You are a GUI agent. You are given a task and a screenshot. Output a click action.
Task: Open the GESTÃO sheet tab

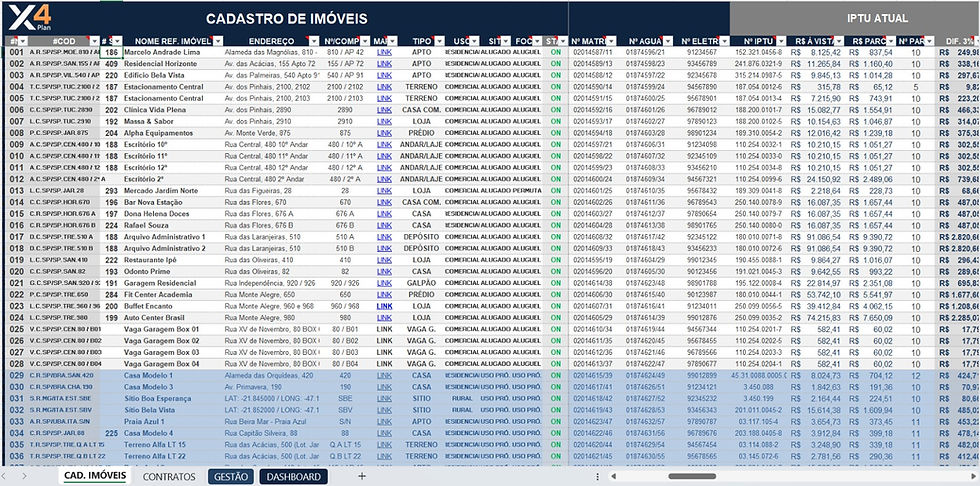231,477
